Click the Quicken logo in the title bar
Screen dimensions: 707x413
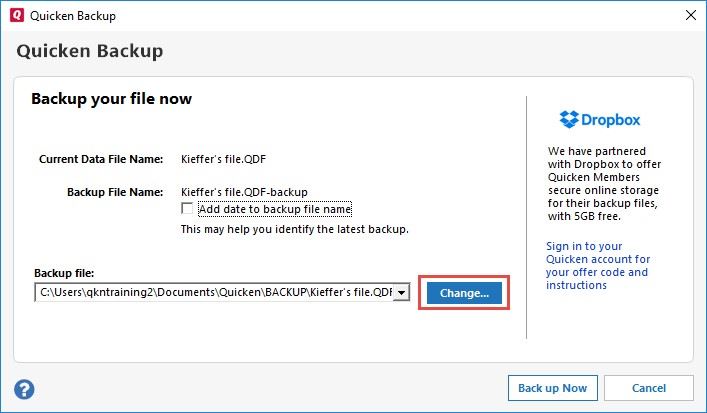(x=15, y=15)
